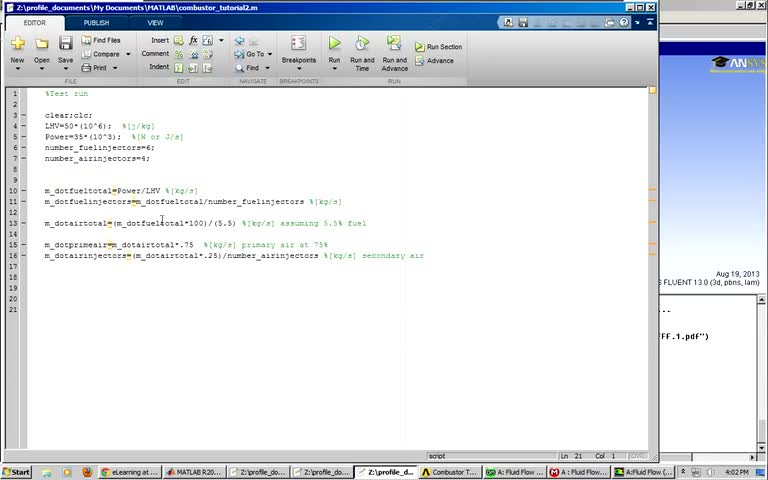Open the Compare dropdown arrow
768x480 pixels.
(x=128, y=54)
